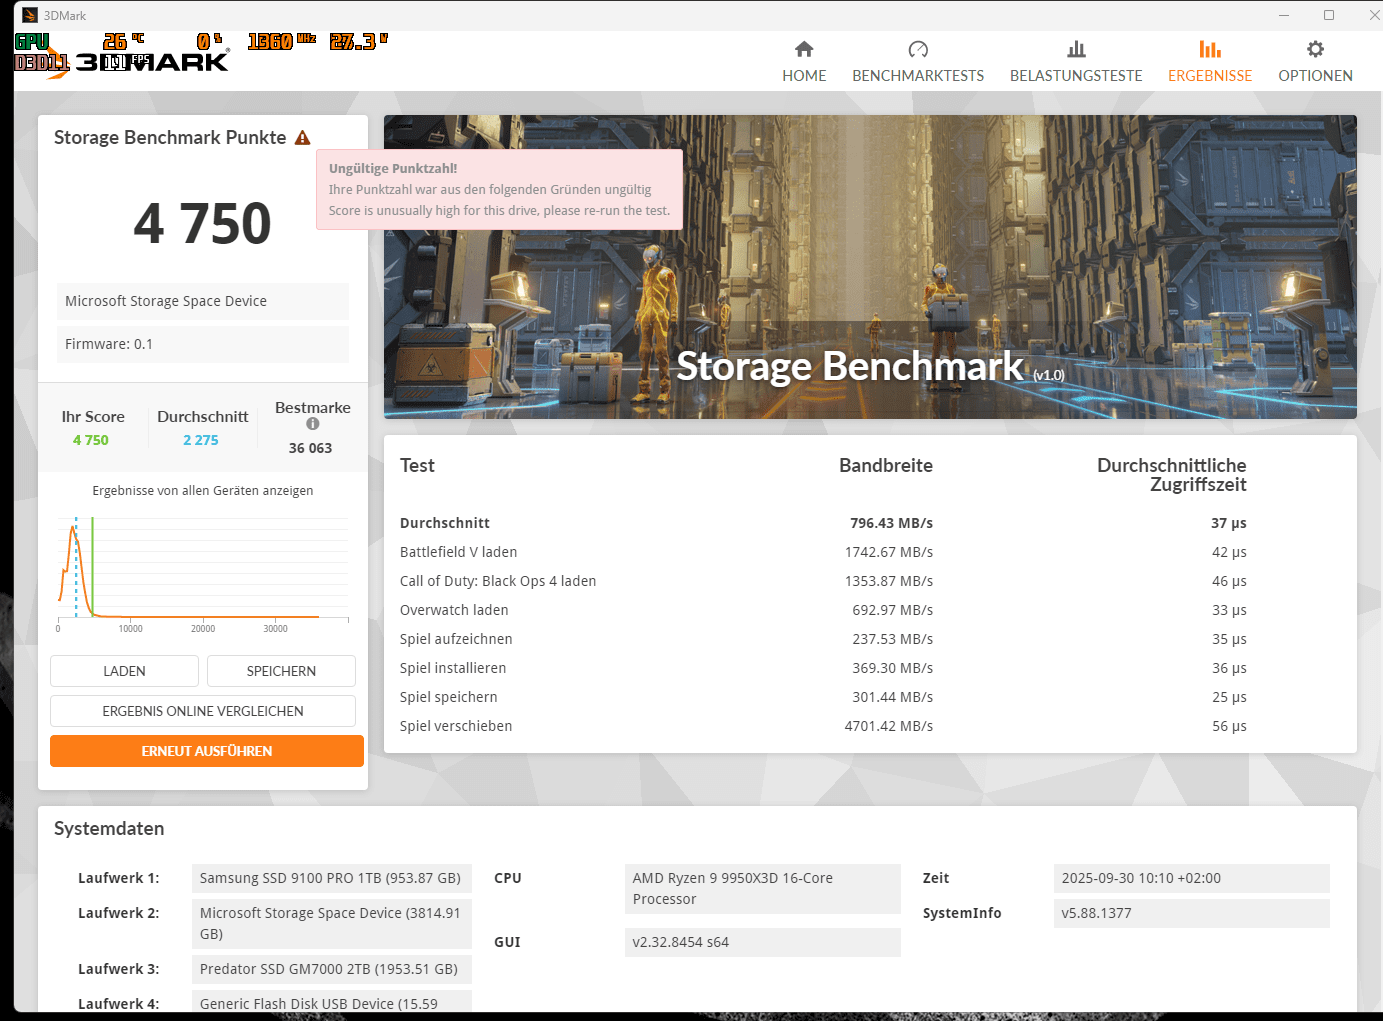Viewport: 1383px width, 1021px height.
Task: Click the LADEN button
Action: (x=124, y=671)
